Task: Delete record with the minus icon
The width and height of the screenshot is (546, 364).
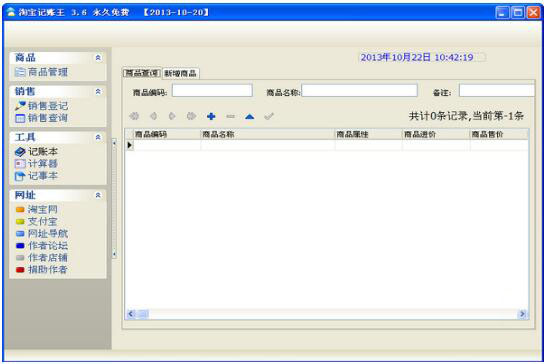Action: coord(231,116)
